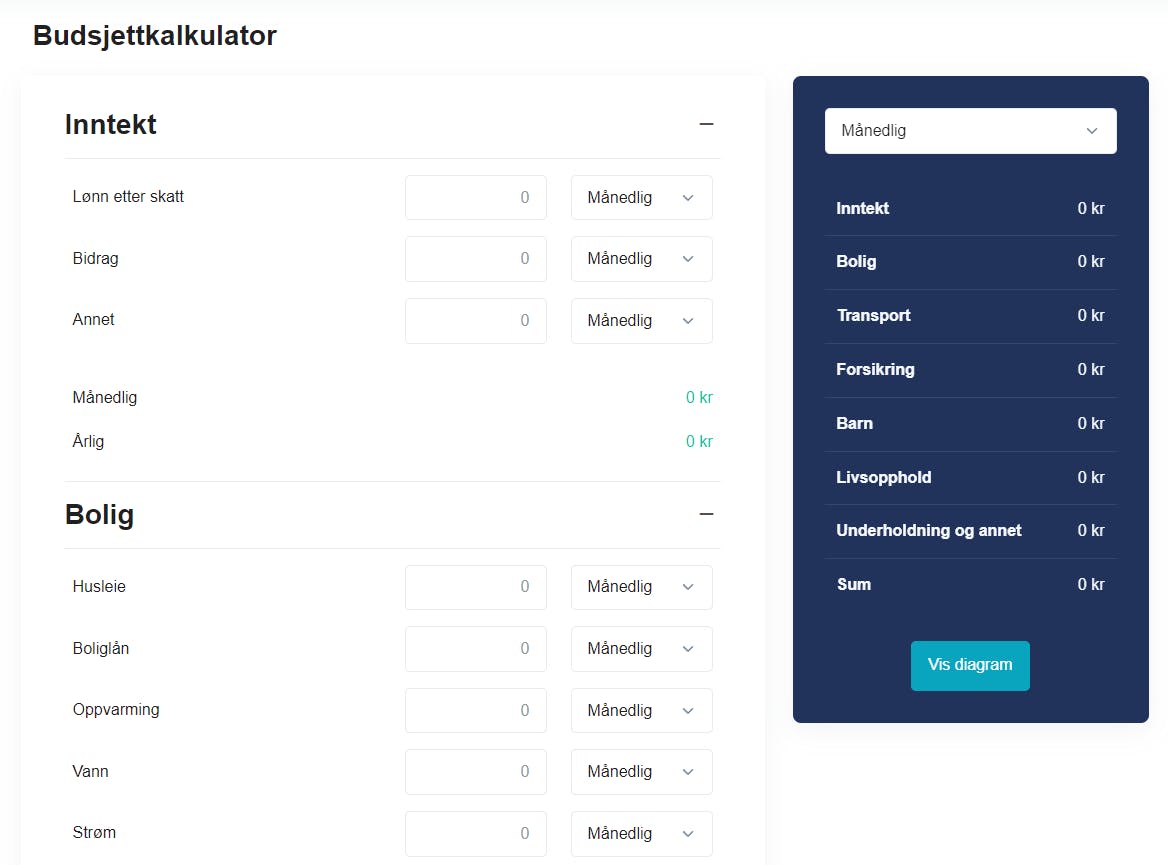Click the Annet amount field
The width and height of the screenshot is (1168, 865).
(x=476, y=320)
